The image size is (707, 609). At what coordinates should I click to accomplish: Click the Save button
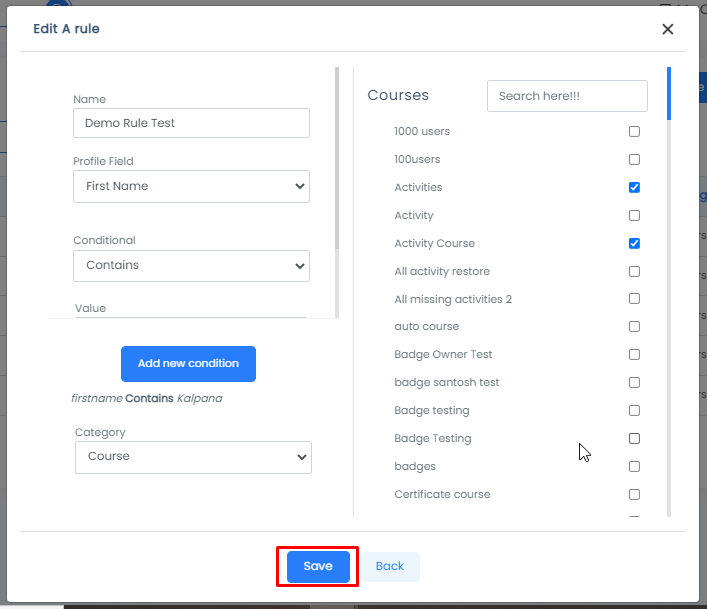click(318, 566)
